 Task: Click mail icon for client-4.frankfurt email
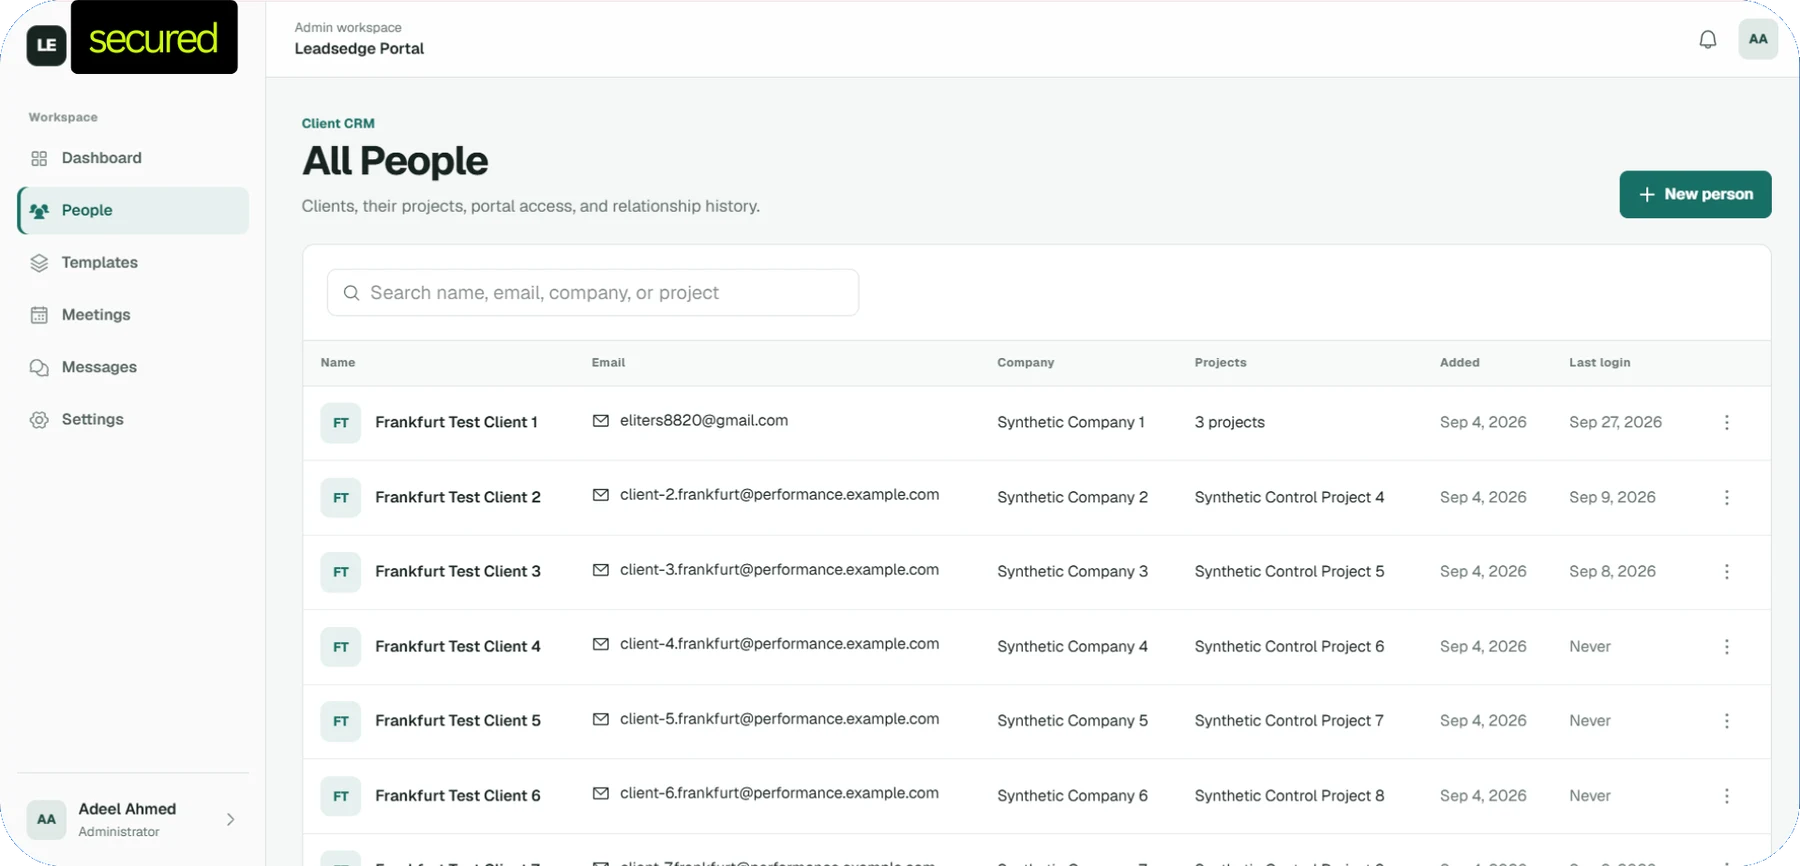click(601, 644)
